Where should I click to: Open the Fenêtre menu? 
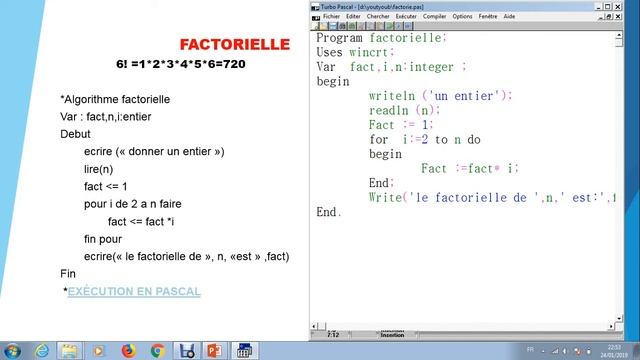click(488, 16)
